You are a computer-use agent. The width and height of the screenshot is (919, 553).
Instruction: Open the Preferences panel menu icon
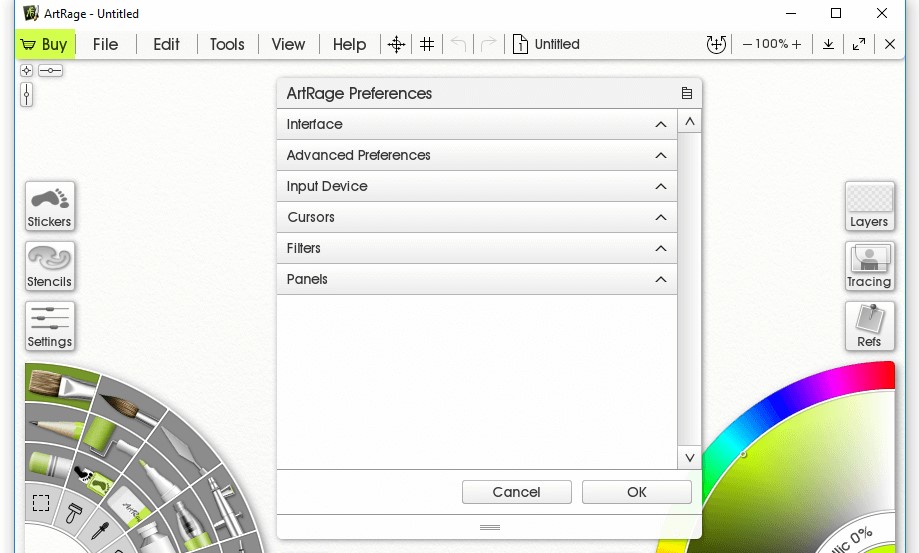[687, 93]
